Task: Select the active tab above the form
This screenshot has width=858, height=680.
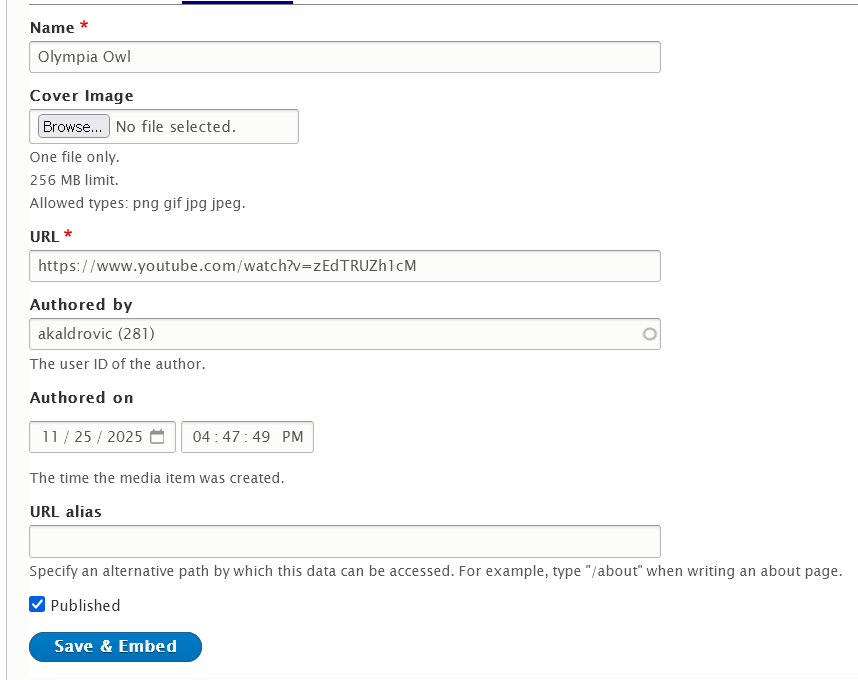Action: [x=237, y=5]
